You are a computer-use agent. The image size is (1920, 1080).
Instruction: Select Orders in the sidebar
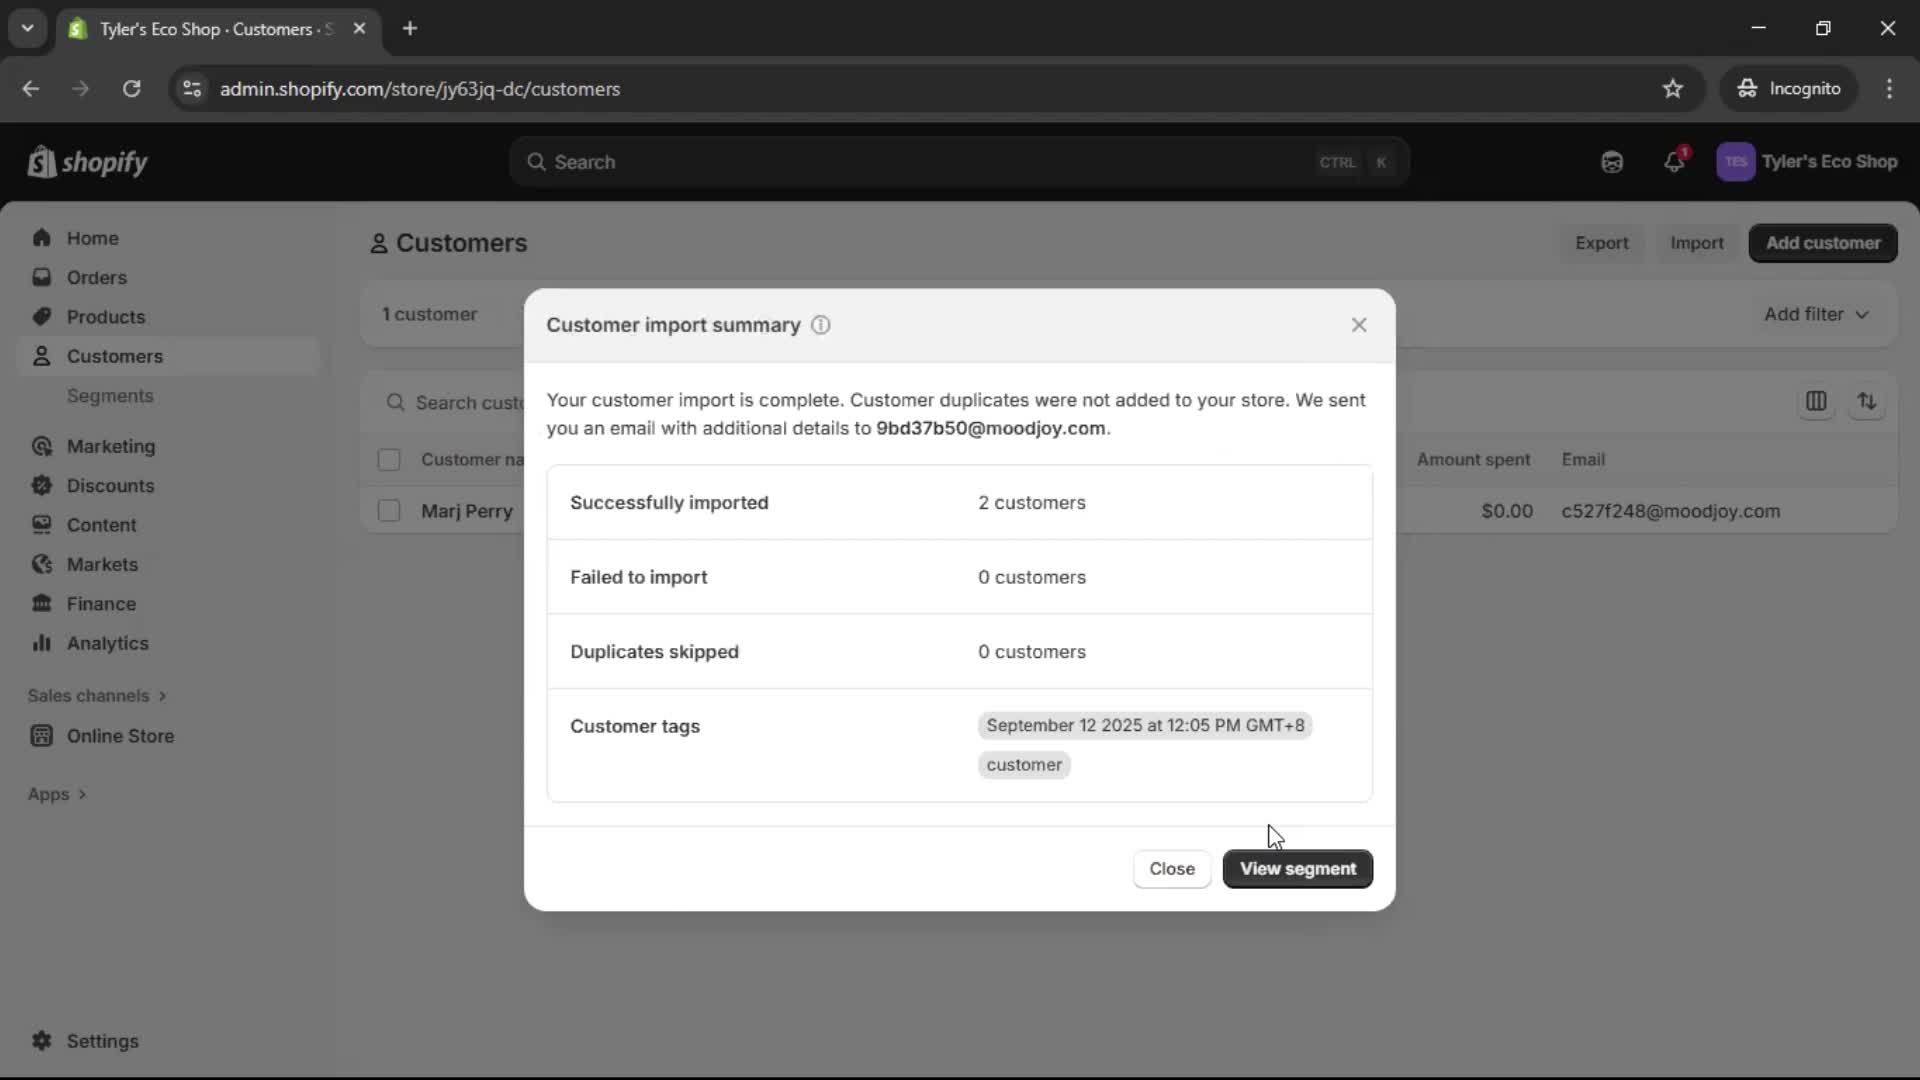point(96,278)
